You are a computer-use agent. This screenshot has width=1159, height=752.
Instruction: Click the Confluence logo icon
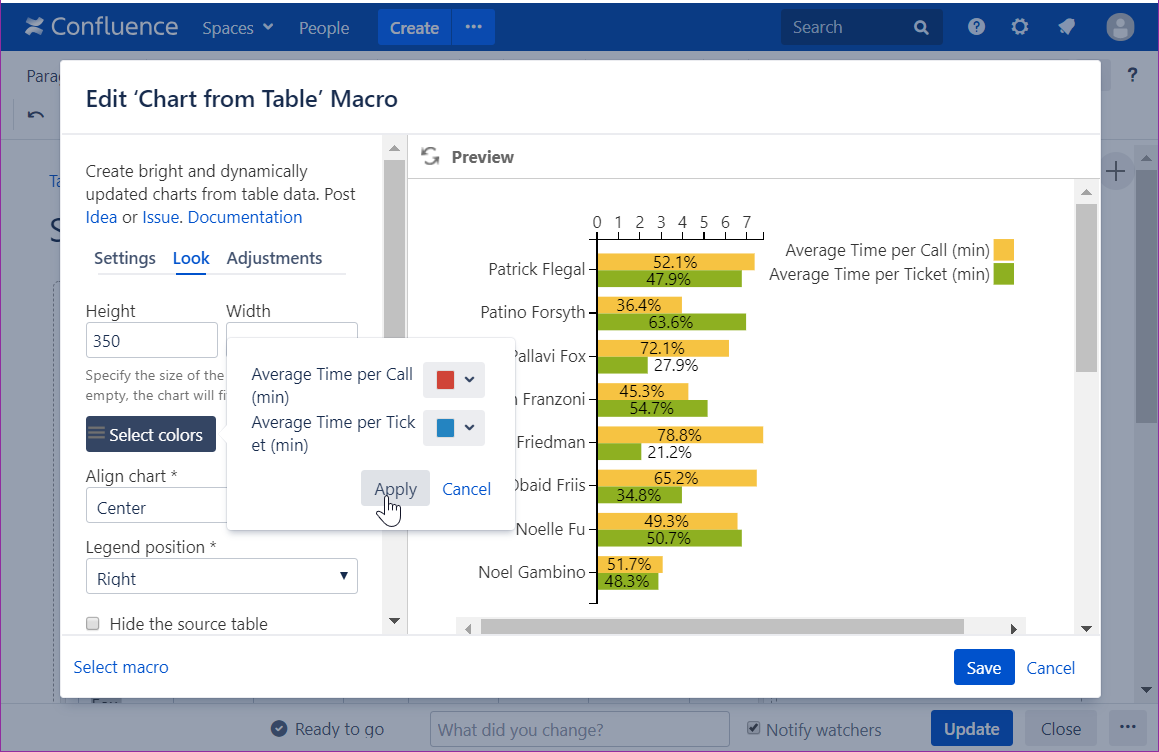35,28
